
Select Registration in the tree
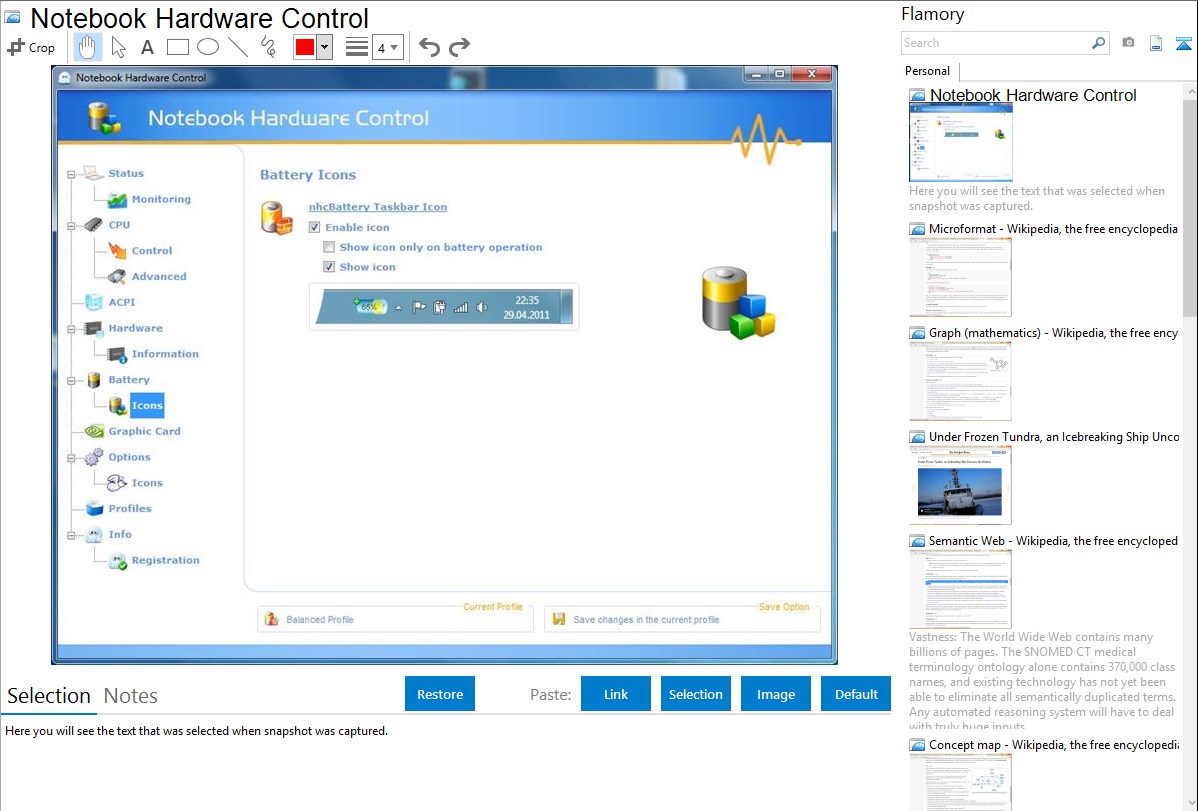pos(165,560)
